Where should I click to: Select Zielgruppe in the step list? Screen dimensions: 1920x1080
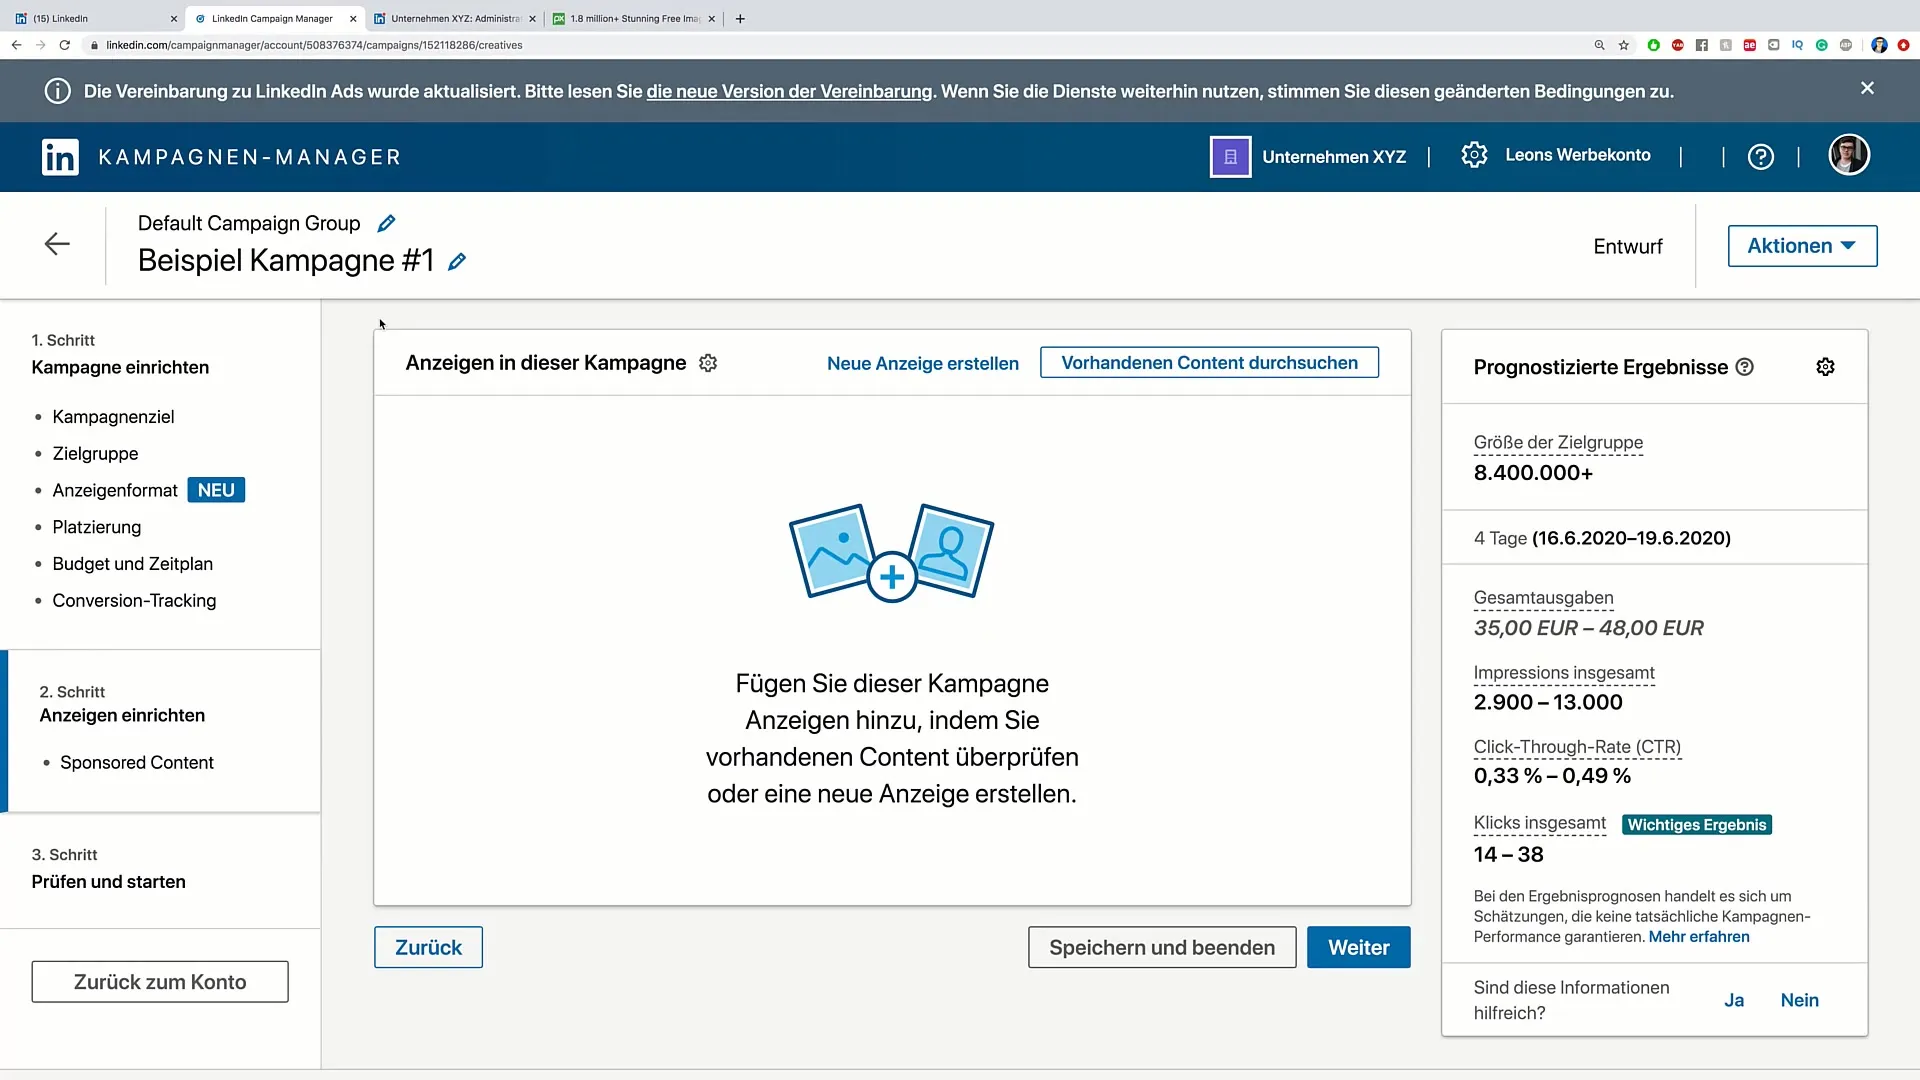coord(95,454)
